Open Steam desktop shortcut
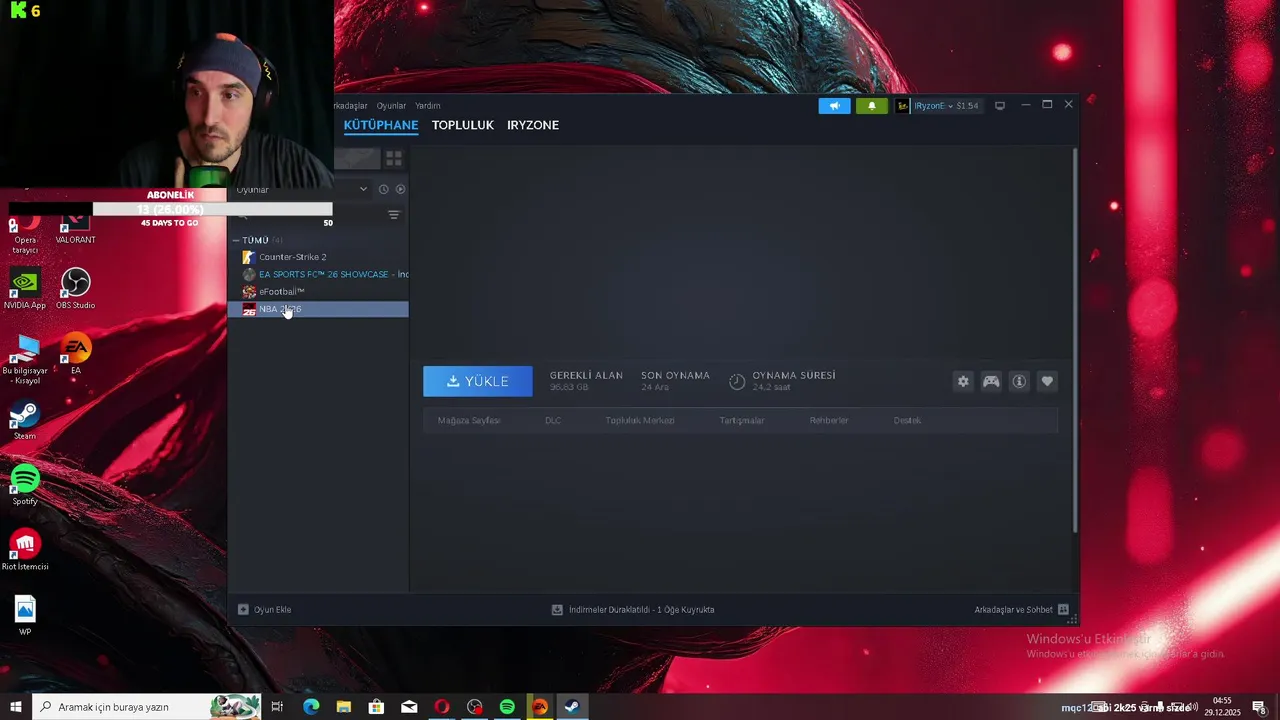1280x720 pixels. (25, 421)
